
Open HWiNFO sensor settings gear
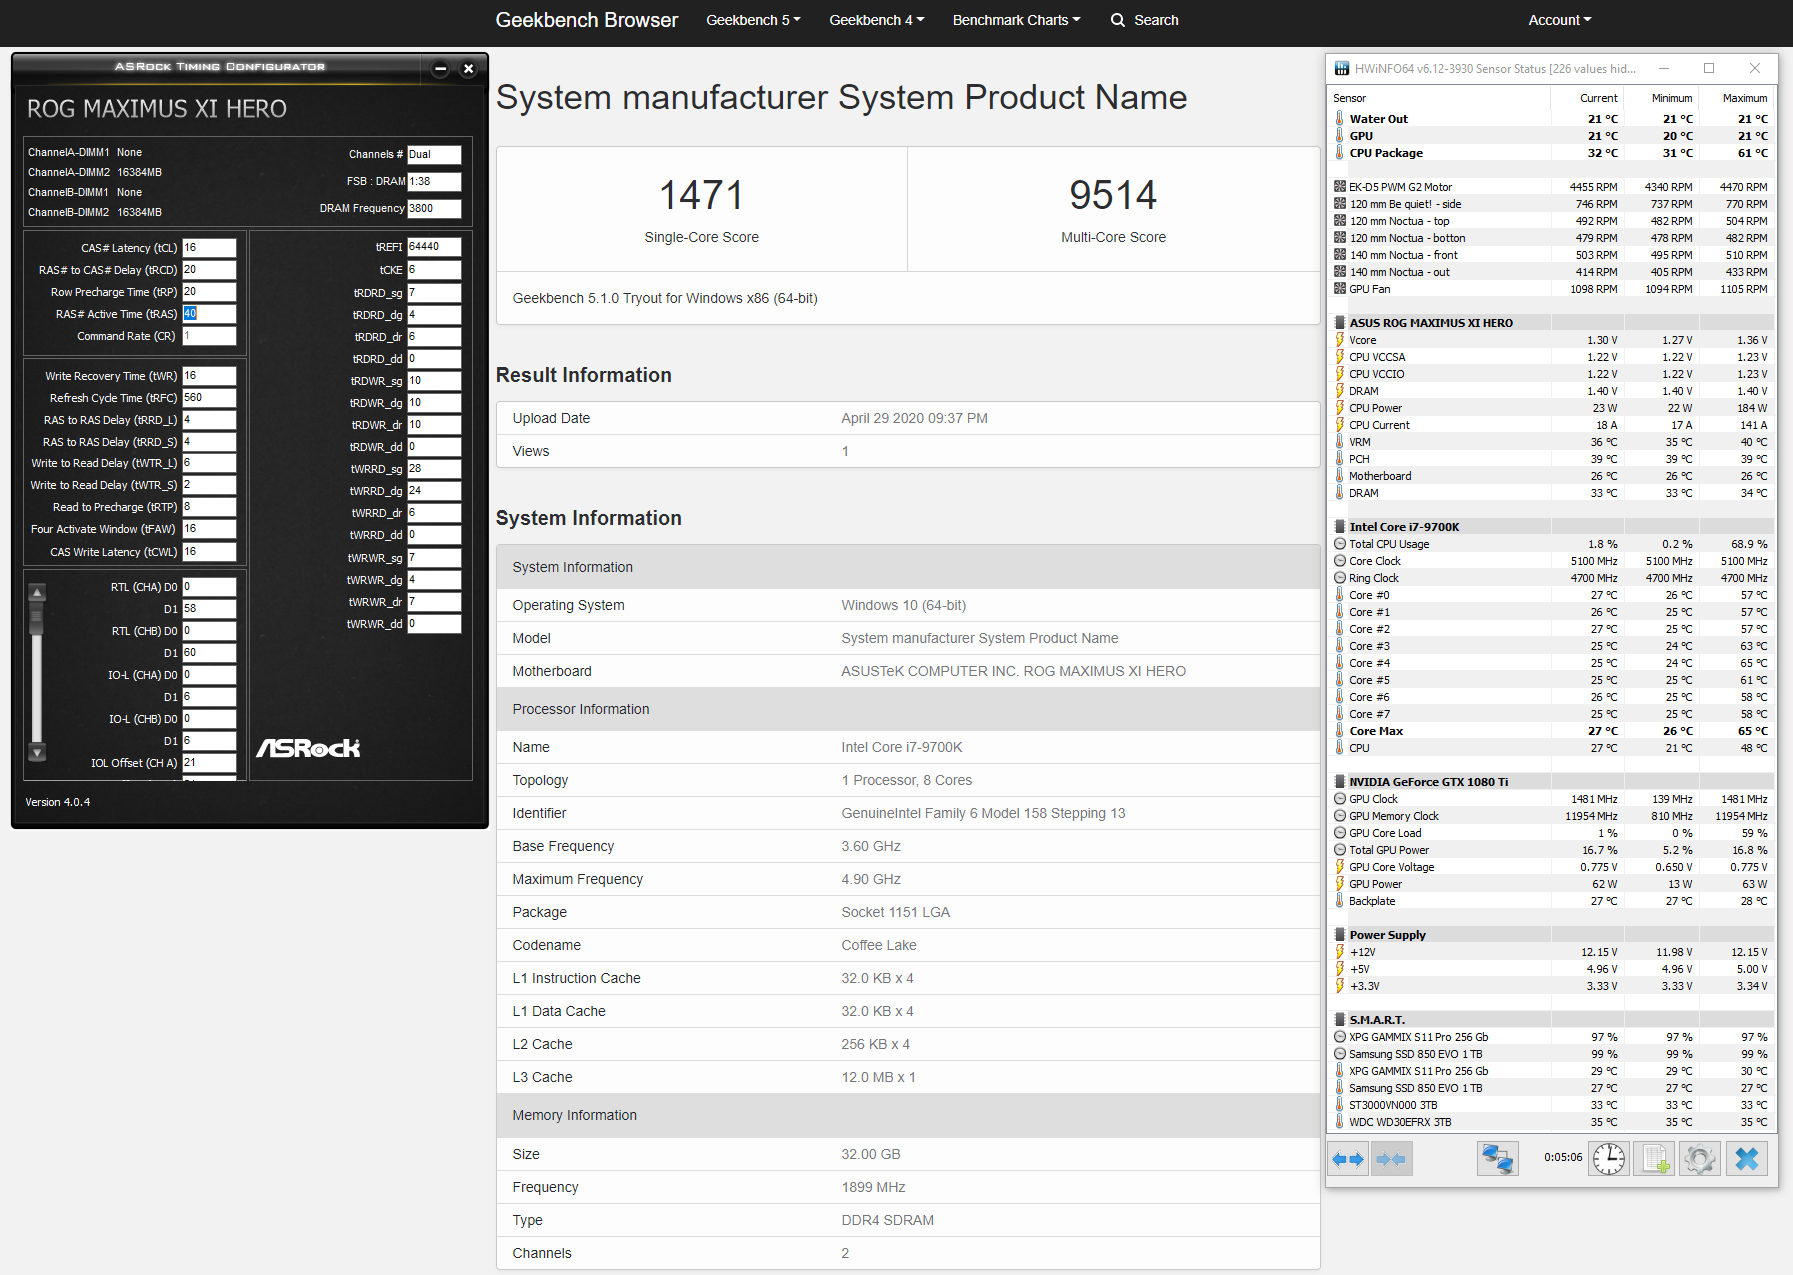click(1699, 1159)
